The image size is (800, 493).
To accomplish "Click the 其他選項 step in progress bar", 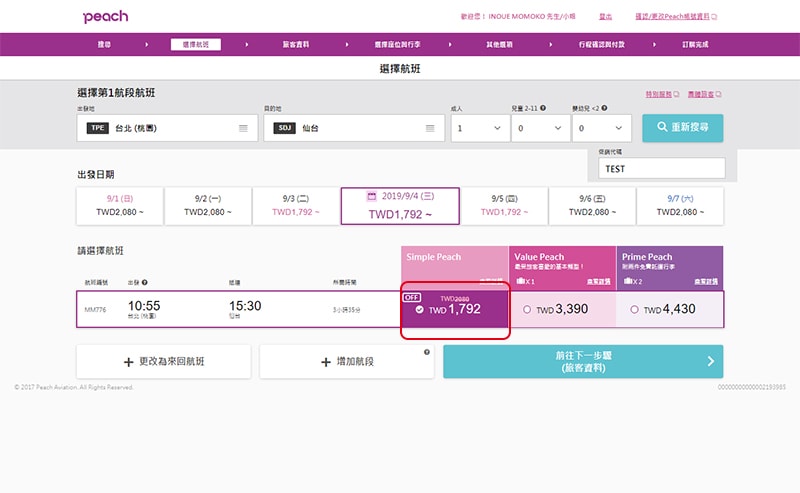I will (x=499, y=44).
